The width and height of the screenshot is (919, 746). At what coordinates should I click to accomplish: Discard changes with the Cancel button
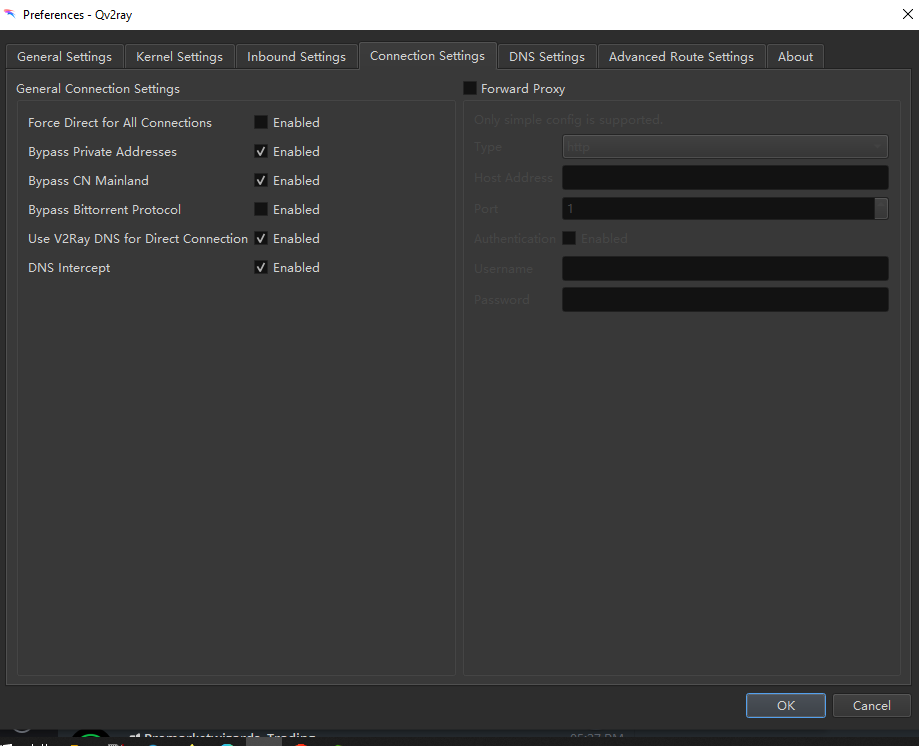872,705
